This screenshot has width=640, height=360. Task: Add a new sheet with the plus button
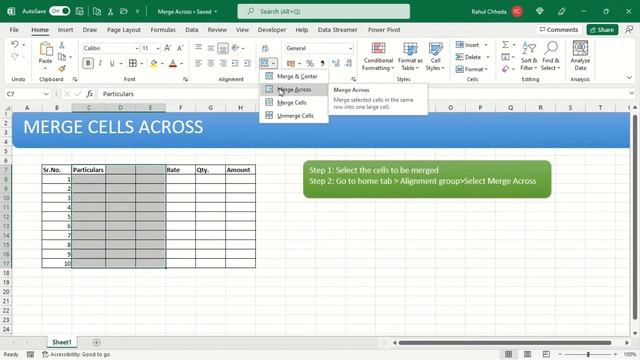coord(96,342)
